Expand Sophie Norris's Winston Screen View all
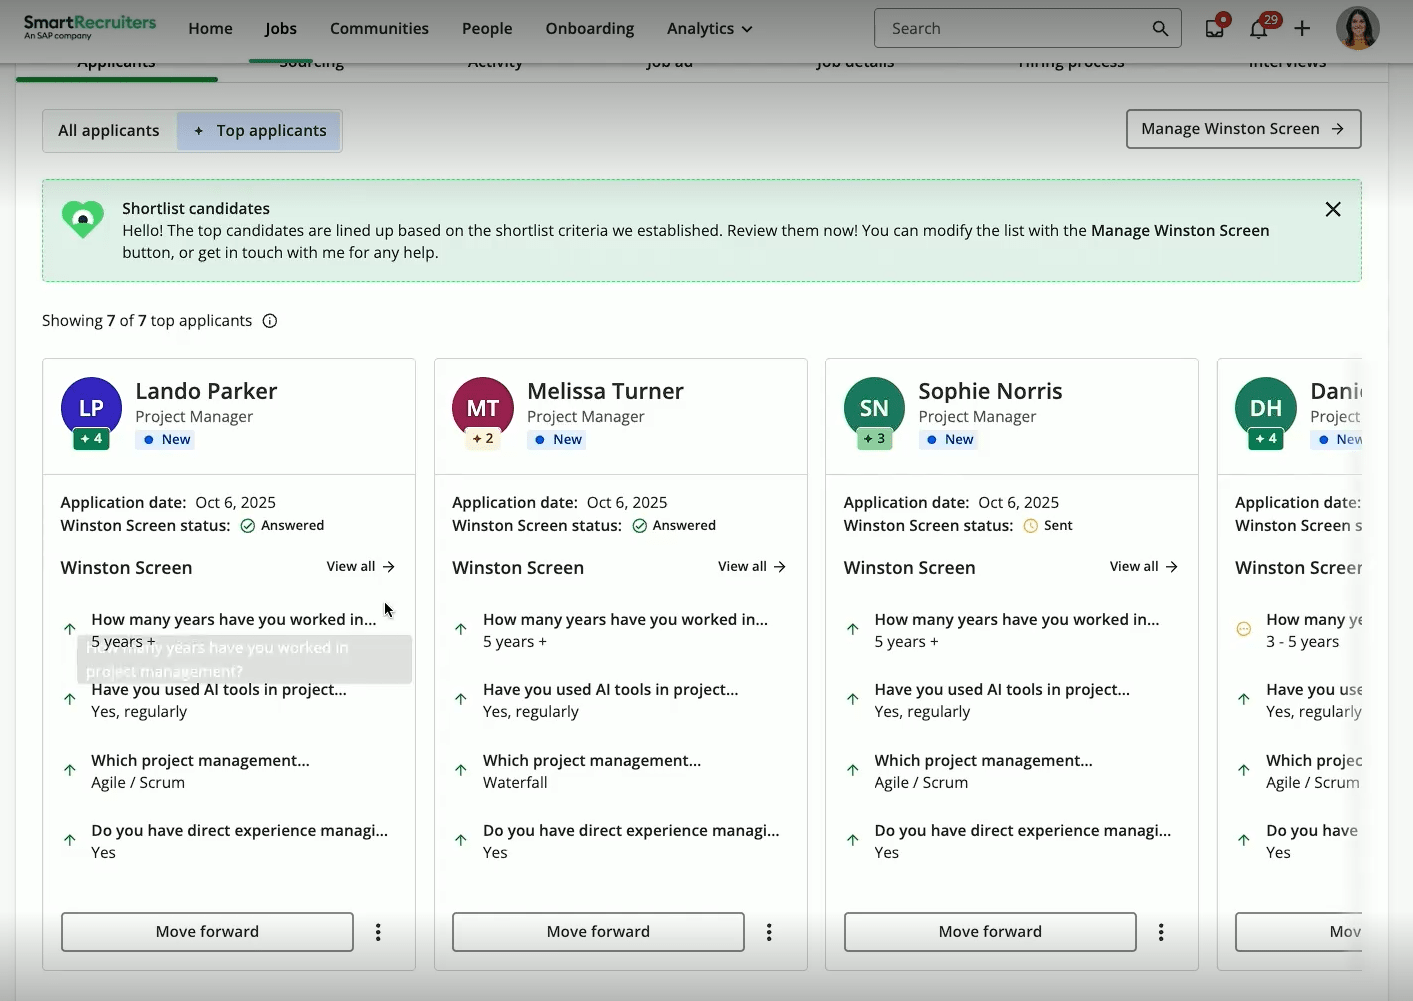1413x1001 pixels. tap(1144, 567)
